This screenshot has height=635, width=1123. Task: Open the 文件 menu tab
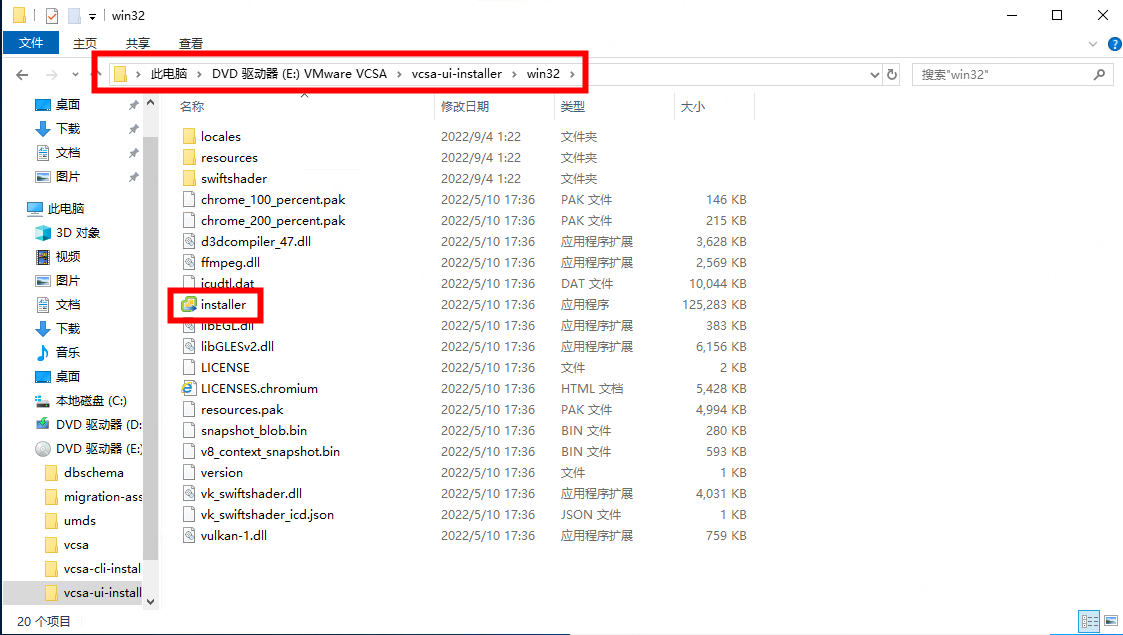[x=31, y=43]
